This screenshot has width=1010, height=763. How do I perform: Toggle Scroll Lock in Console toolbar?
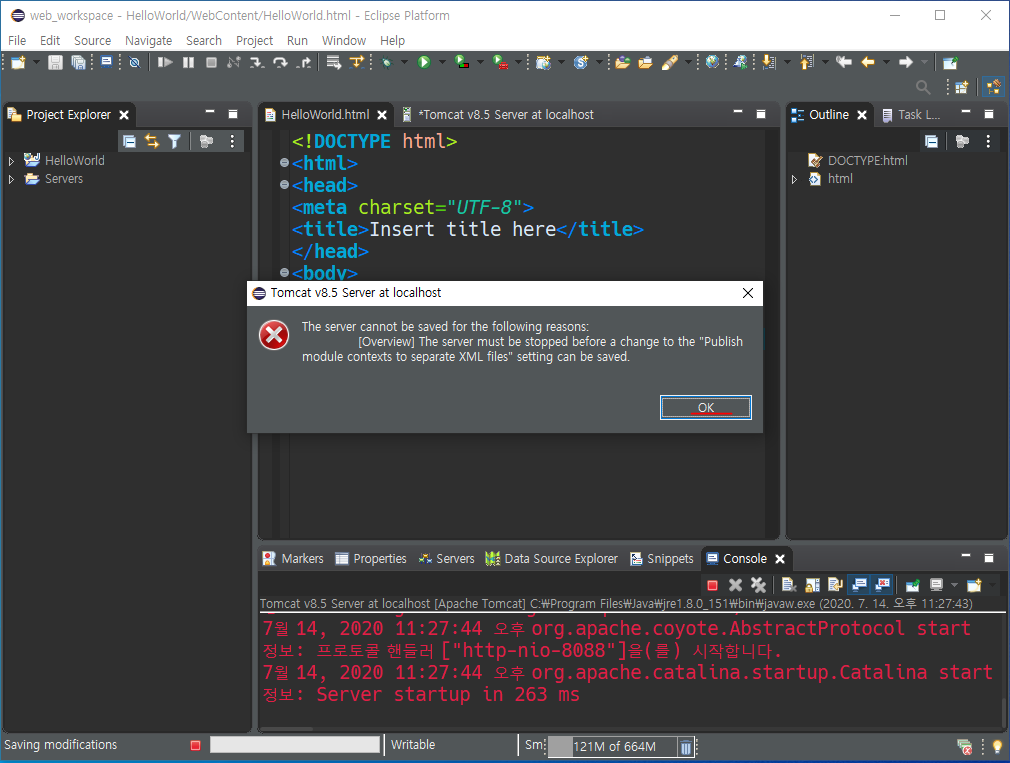[x=812, y=585]
